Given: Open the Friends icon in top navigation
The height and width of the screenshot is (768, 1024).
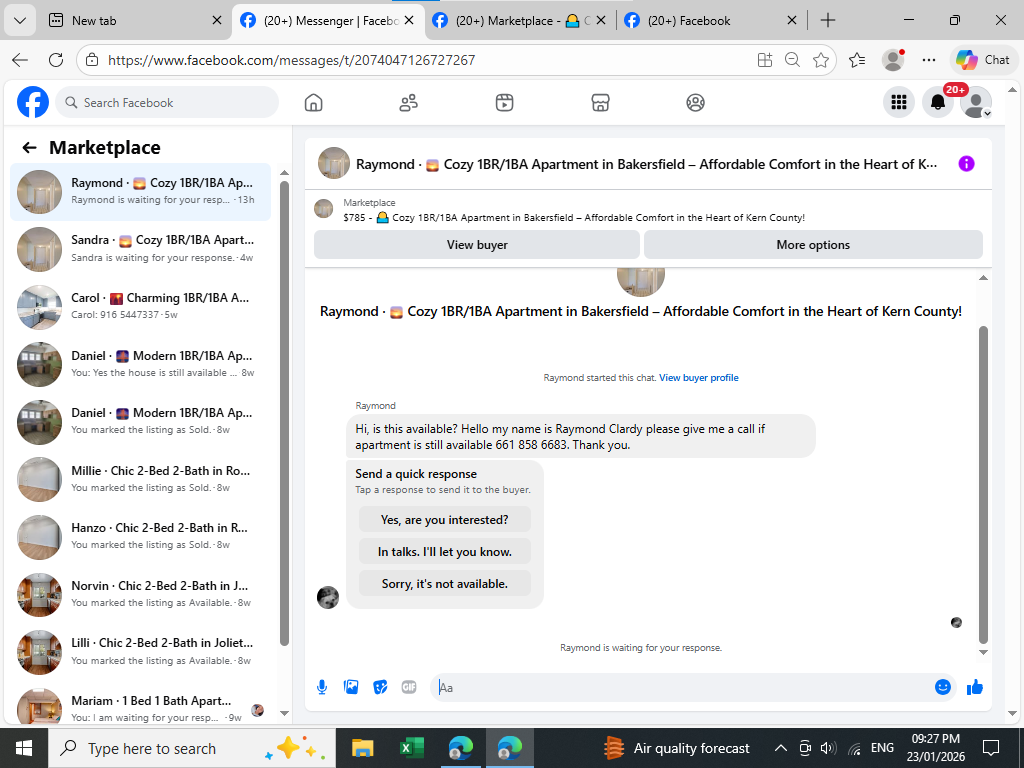Looking at the screenshot, I should pos(409,103).
